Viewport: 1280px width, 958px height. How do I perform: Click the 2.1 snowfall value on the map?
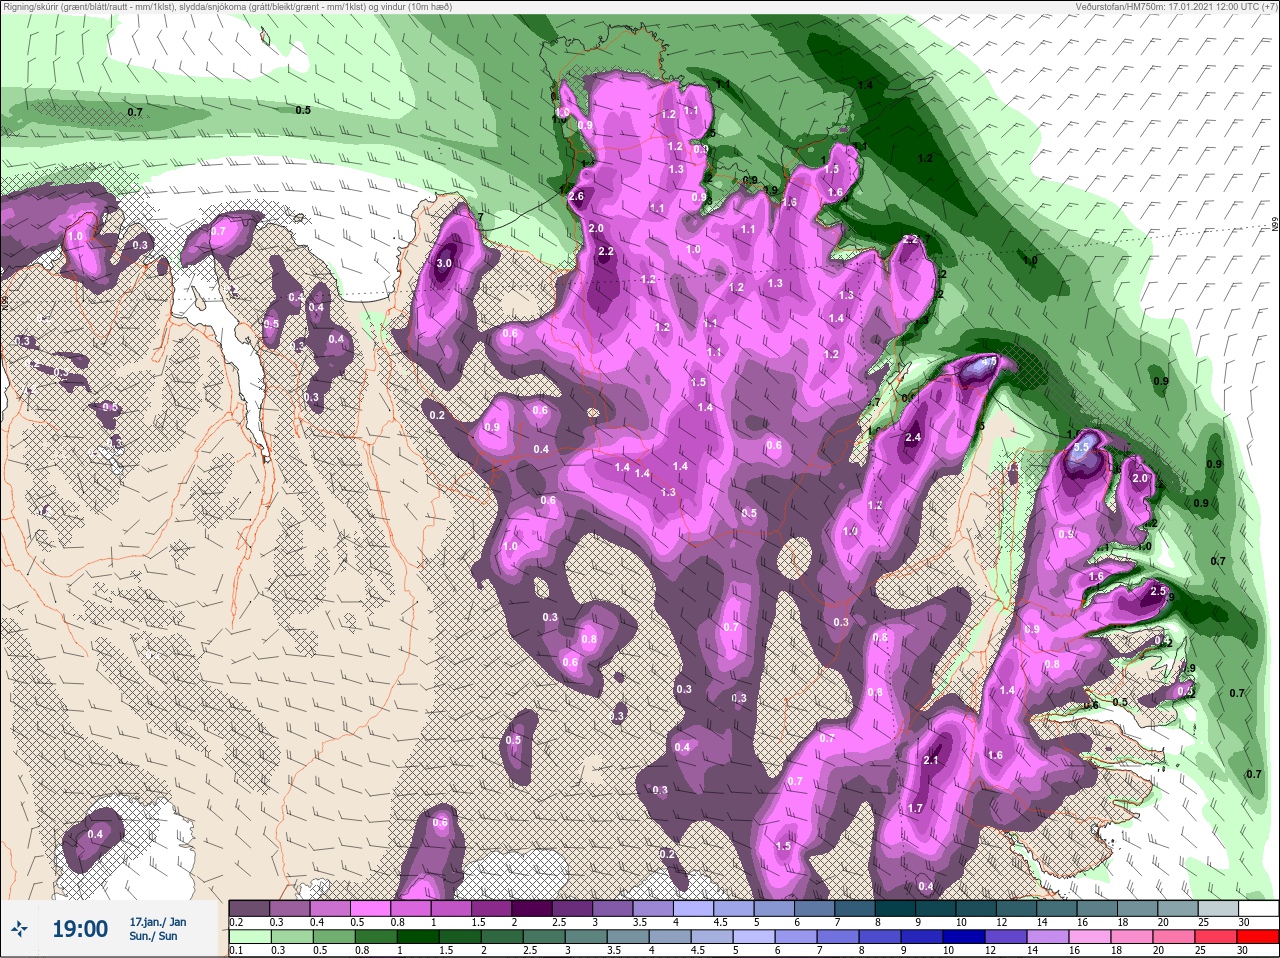pyautogui.click(x=931, y=761)
